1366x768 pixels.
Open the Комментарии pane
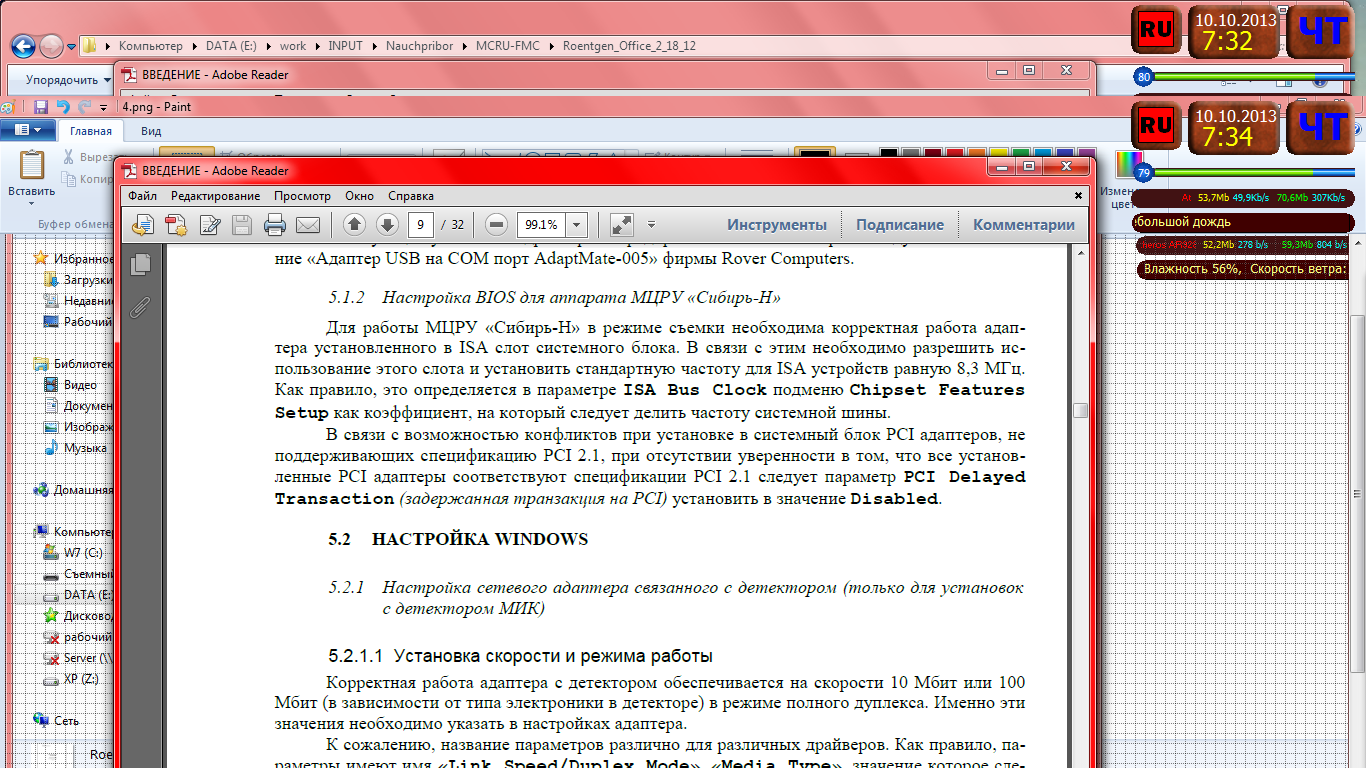coord(1023,225)
